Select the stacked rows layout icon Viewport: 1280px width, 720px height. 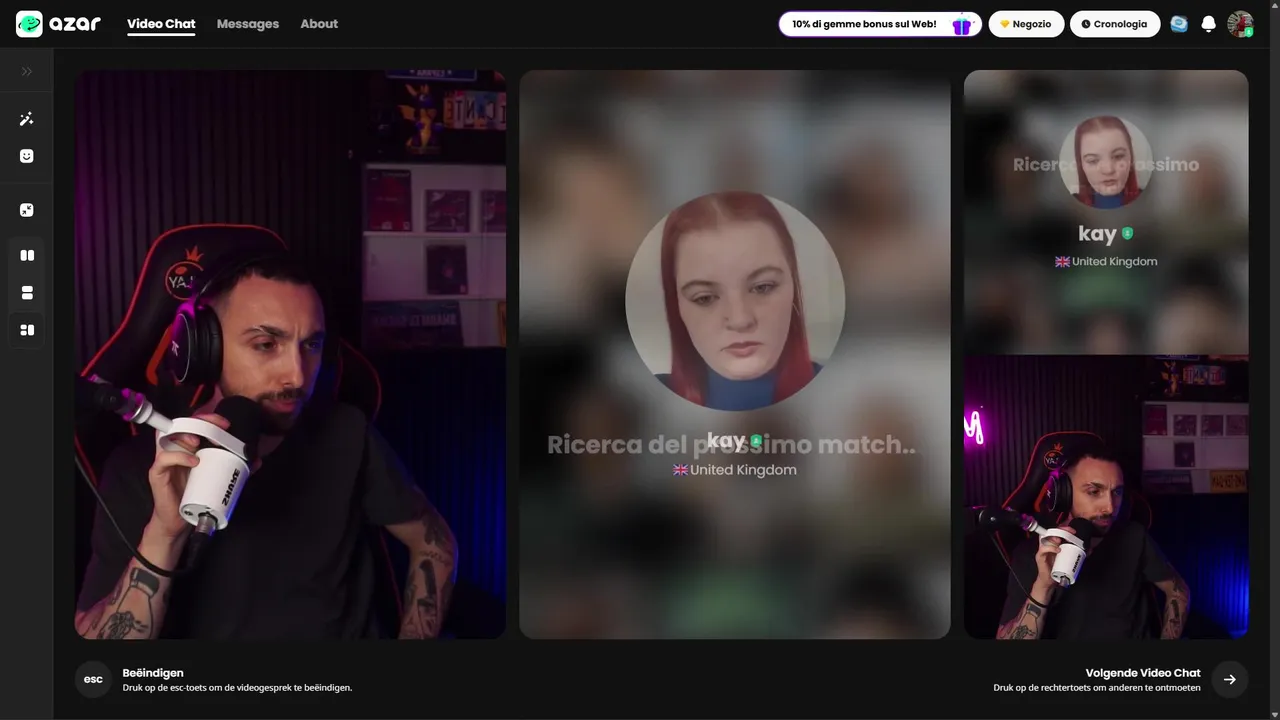pyautogui.click(x=27, y=292)
